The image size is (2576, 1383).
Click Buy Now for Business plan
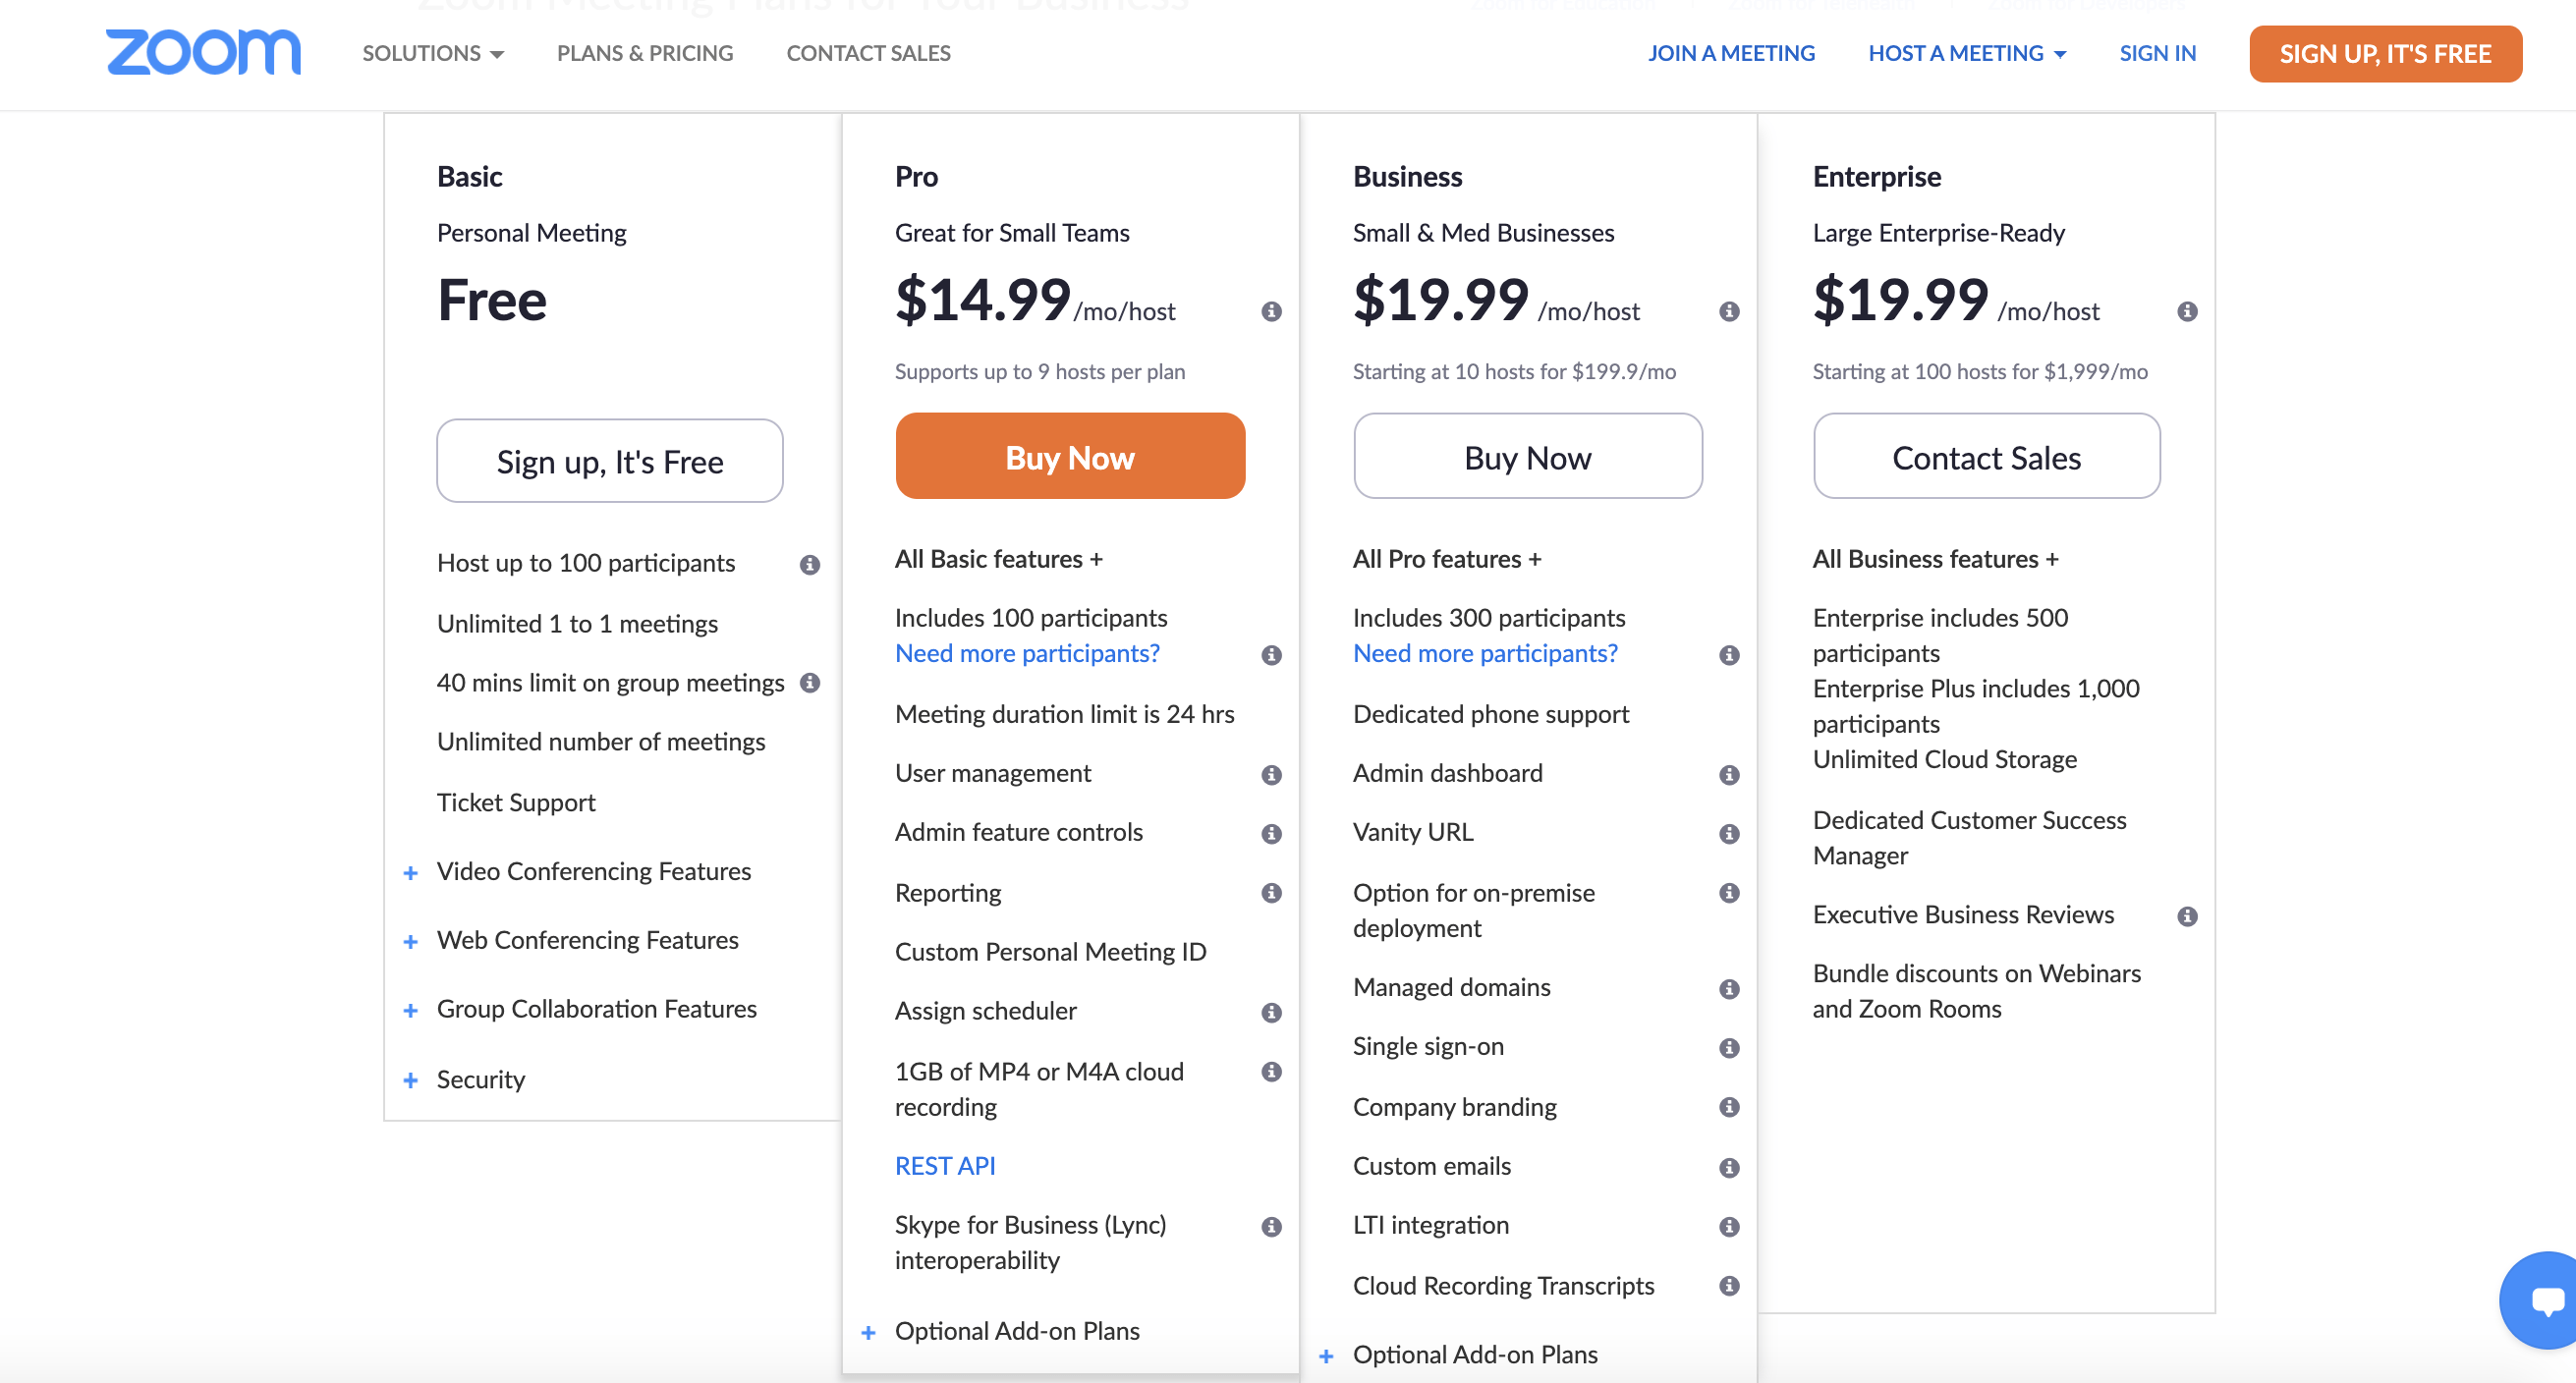tap(1528, 456)
